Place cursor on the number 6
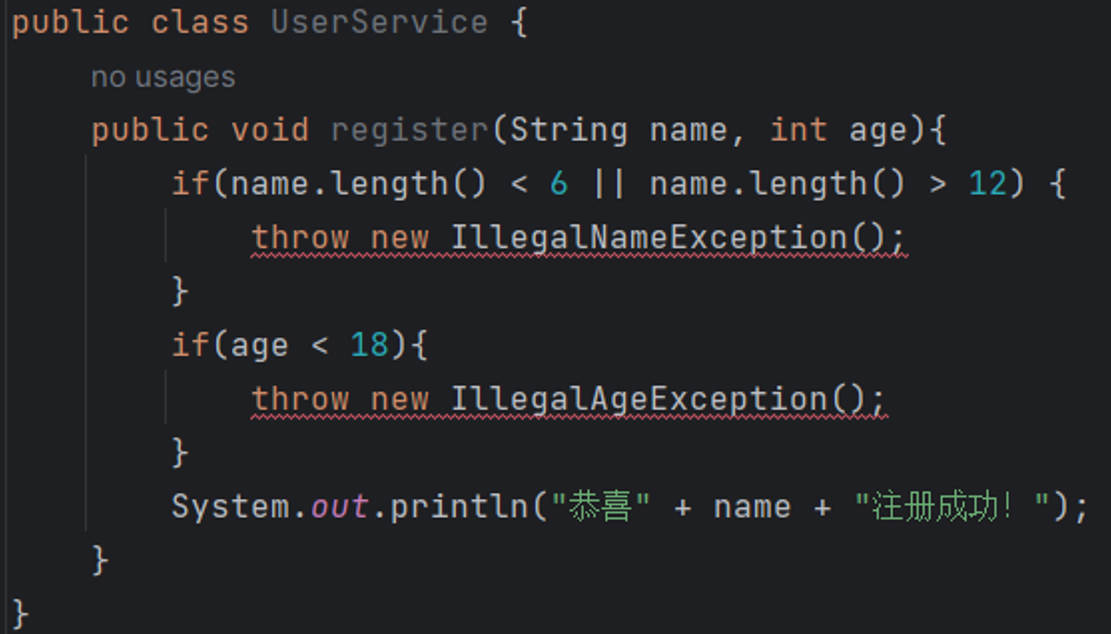1111x634 pixels. 558,184
